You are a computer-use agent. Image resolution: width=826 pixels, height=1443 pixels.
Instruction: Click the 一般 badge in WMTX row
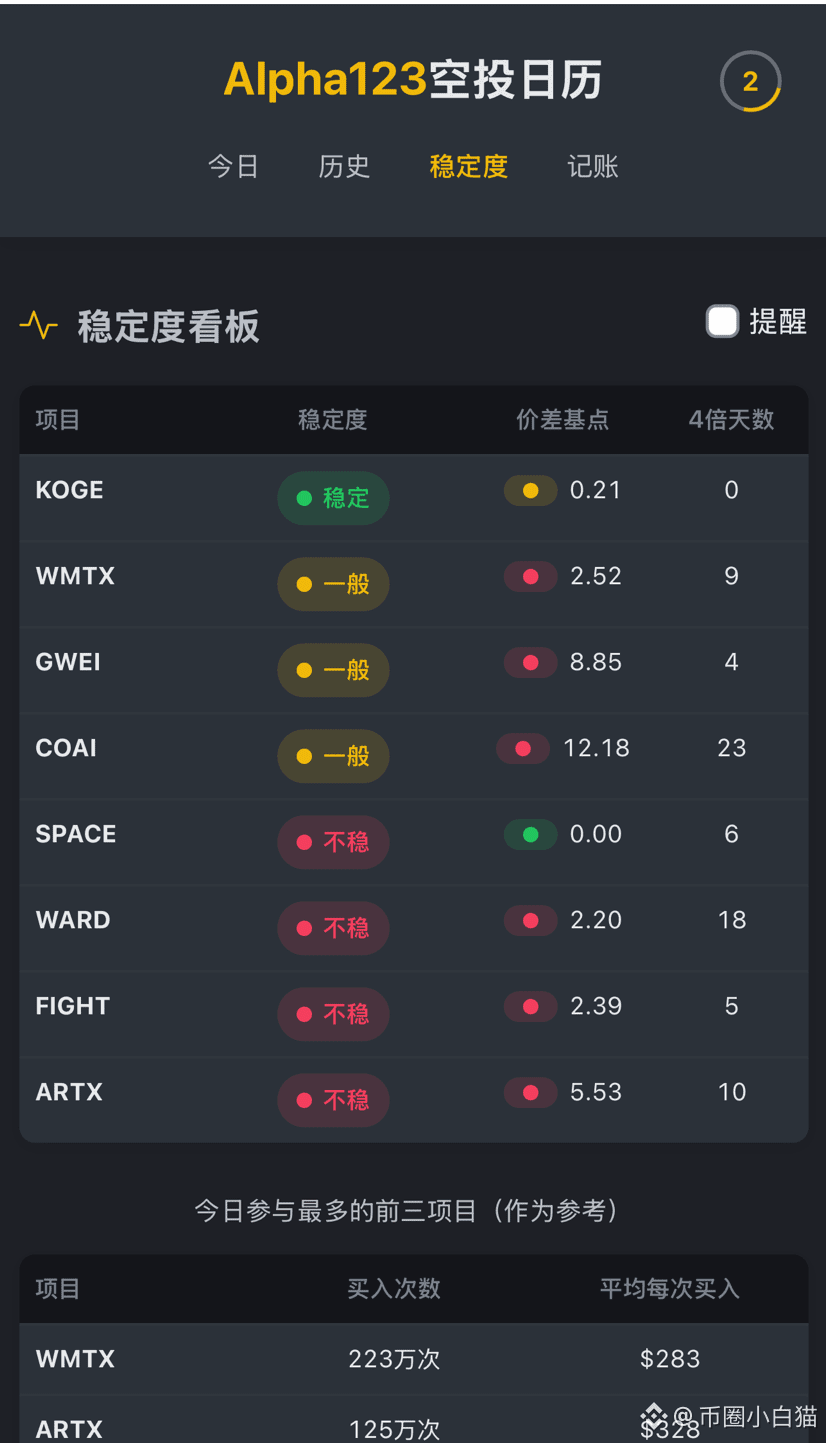coord(333,584)
